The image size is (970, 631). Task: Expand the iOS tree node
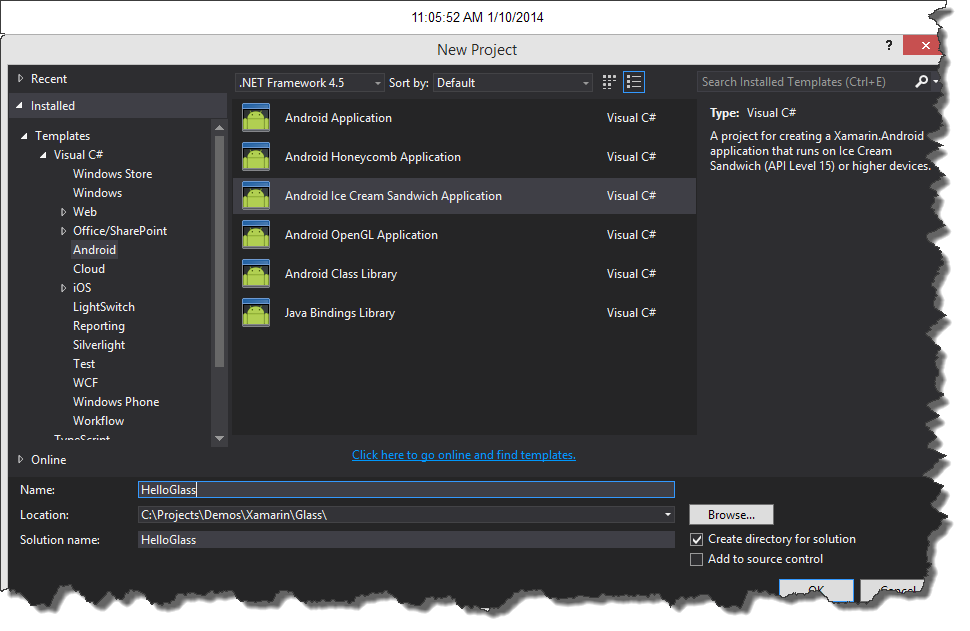[63, 288]
